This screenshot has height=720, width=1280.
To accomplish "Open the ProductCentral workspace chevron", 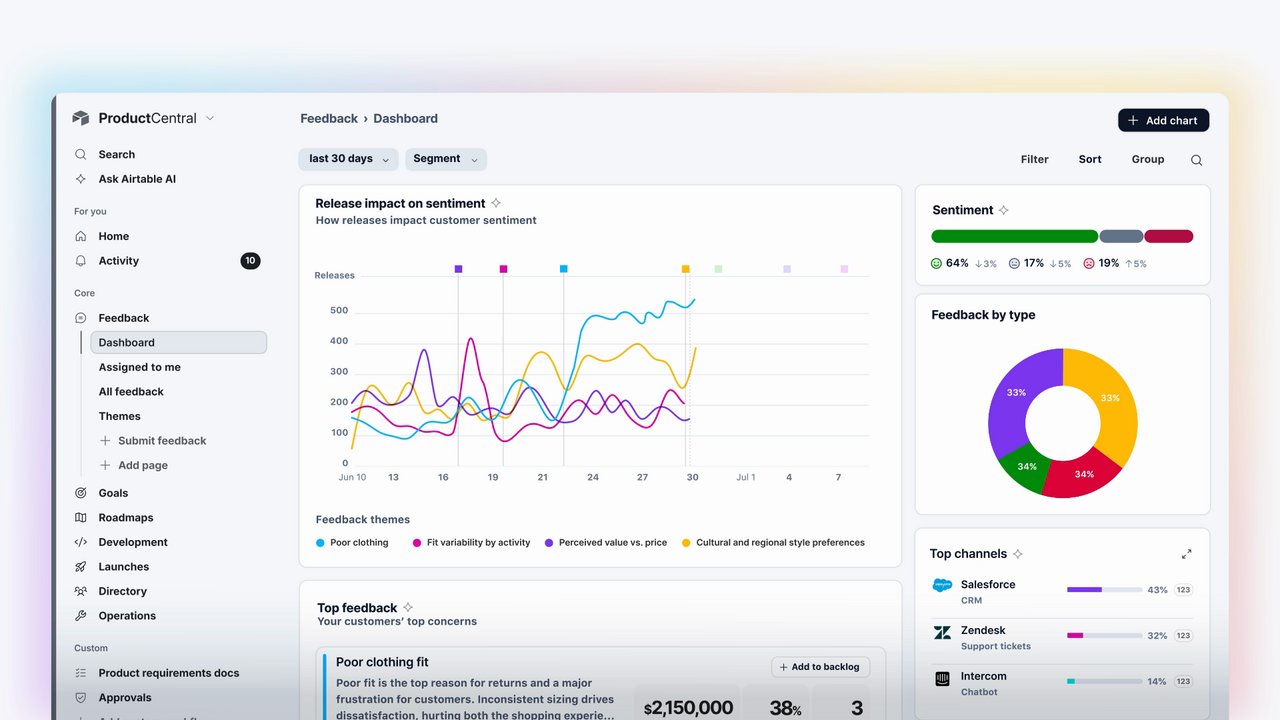I will coord(210,118).
